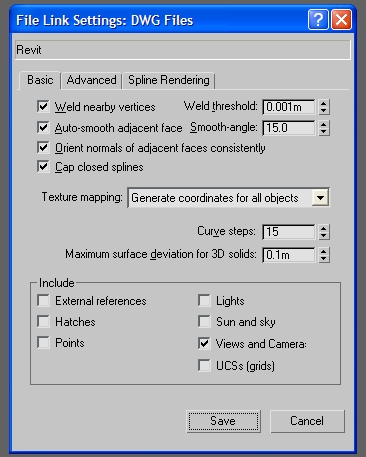Image resolution: width=366 pixels, height=457 pixels.
Task: Decrease the Smooth-angle spinner down arrow
Action: pyautogui.click(x=323, y=132)
